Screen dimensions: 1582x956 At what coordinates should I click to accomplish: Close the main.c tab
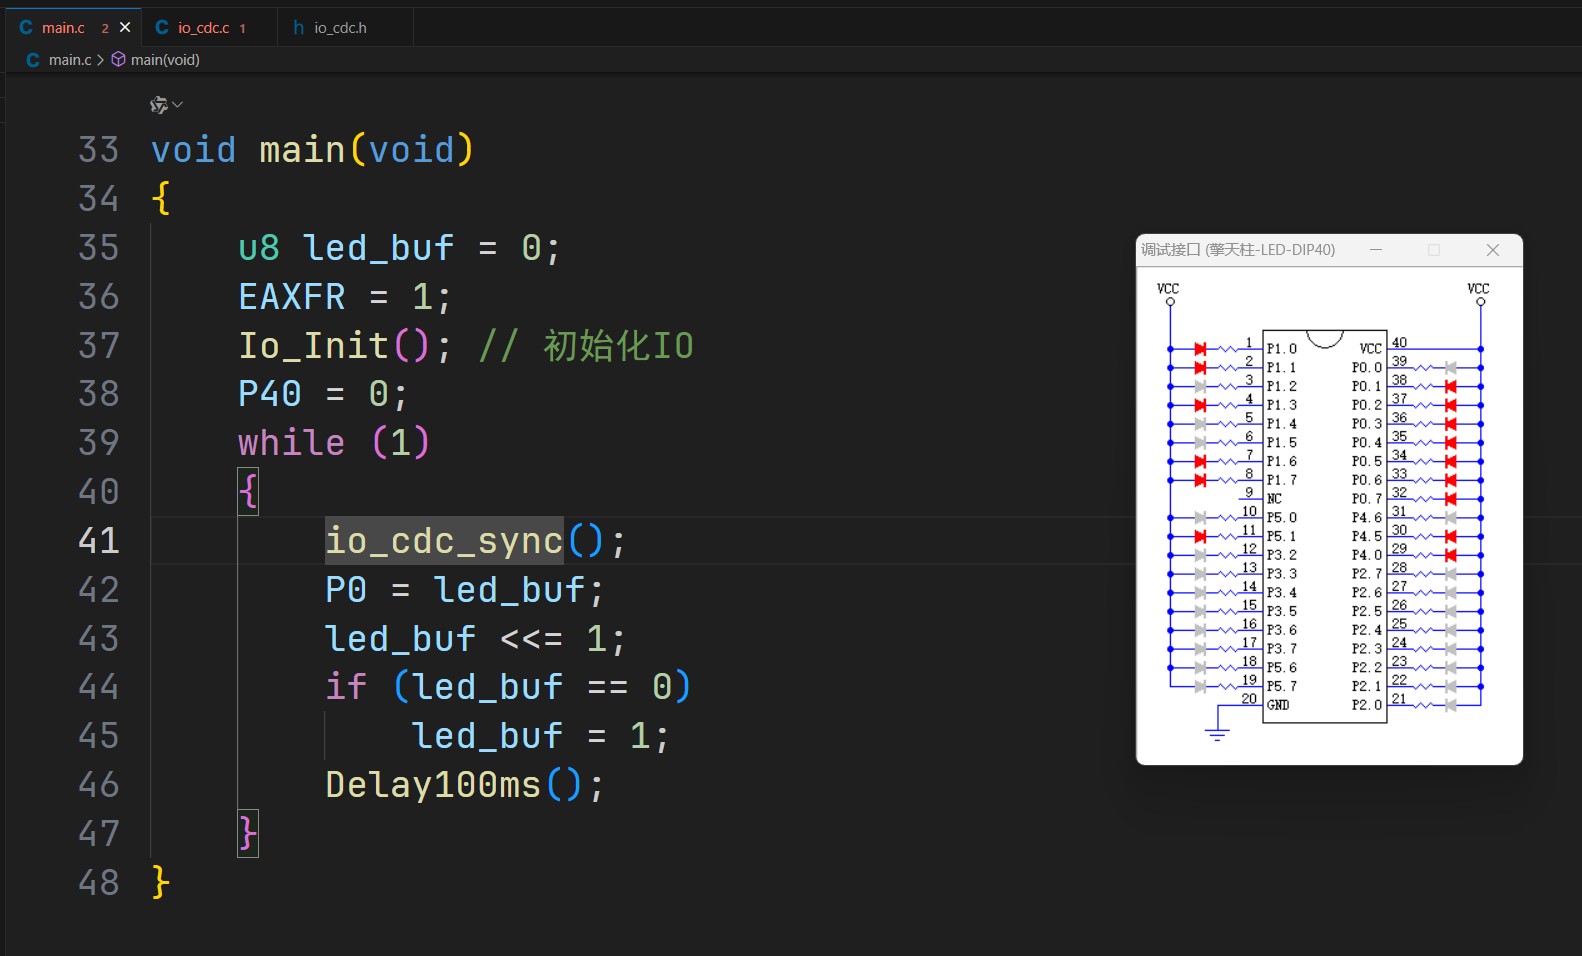[x=125, y=27]
